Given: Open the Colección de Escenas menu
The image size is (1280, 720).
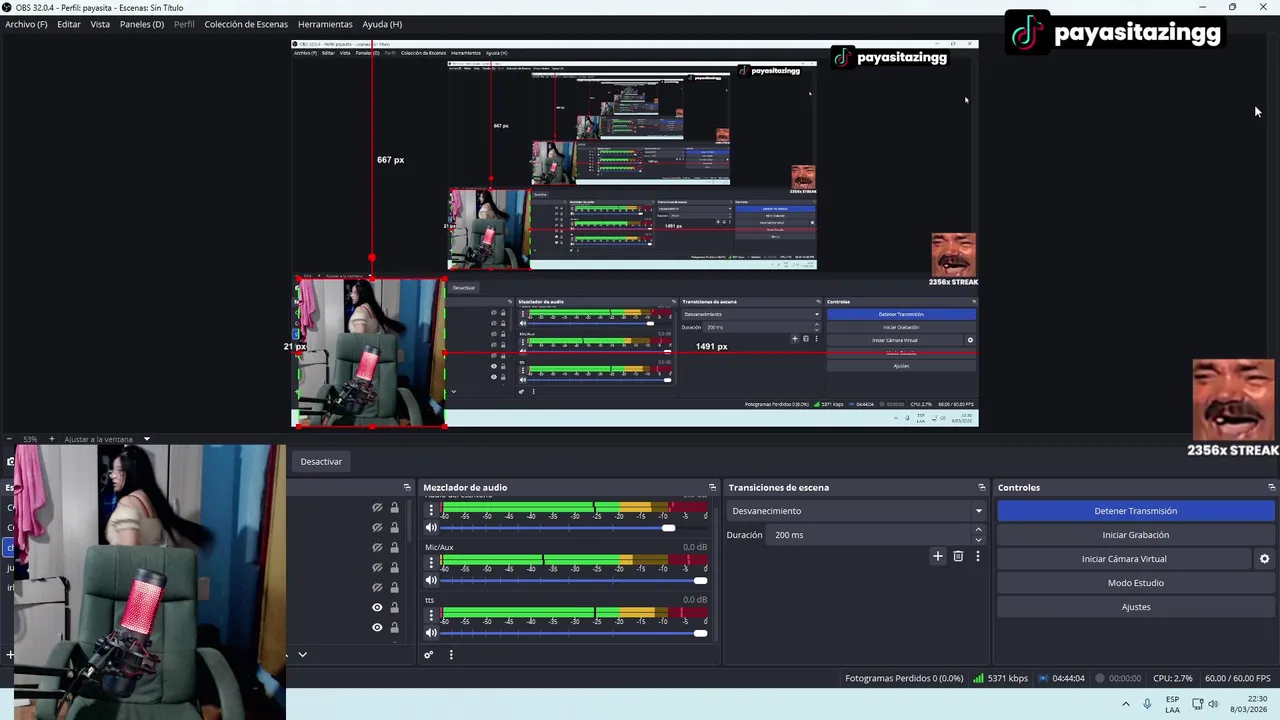Looking at the screenshot, I should point(246,24).
